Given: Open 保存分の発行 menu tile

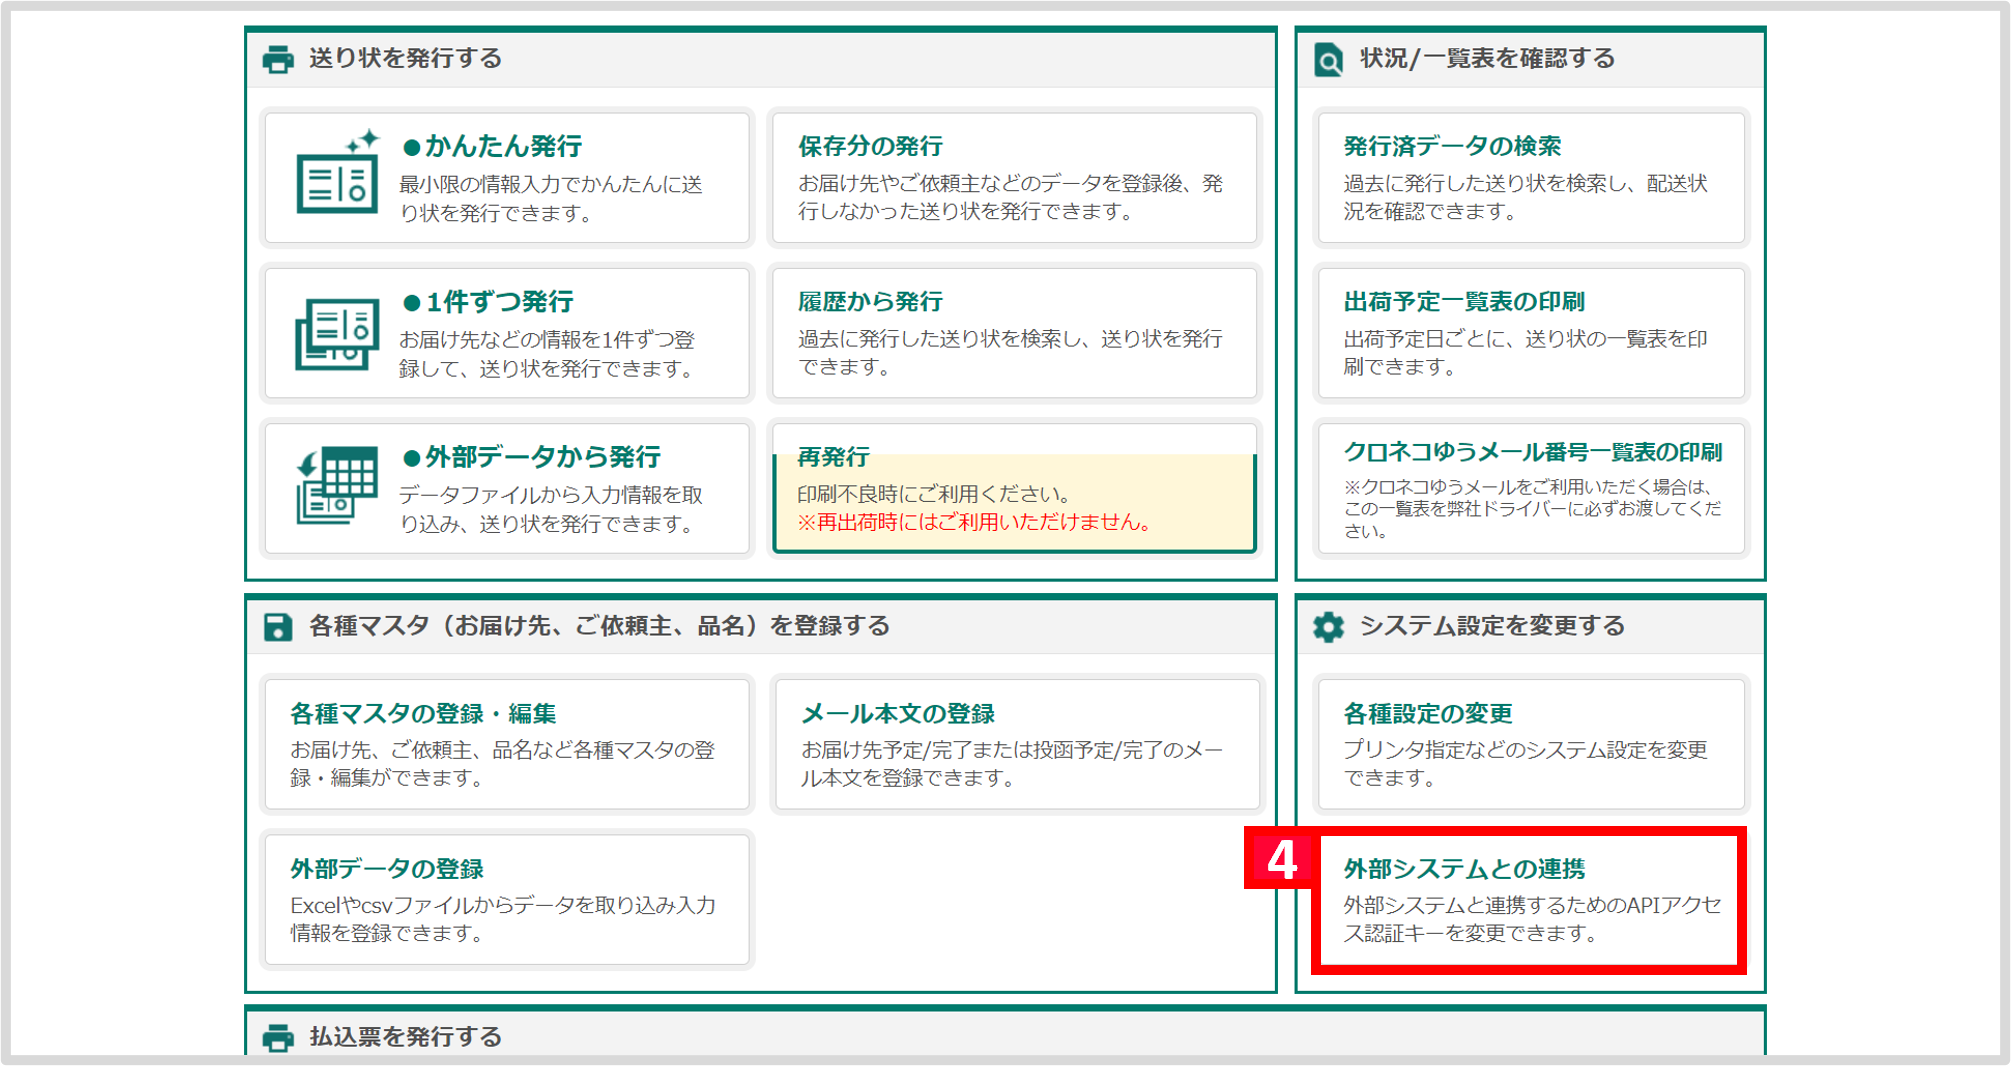Looking at the screenshot, I should point(1013,178).
